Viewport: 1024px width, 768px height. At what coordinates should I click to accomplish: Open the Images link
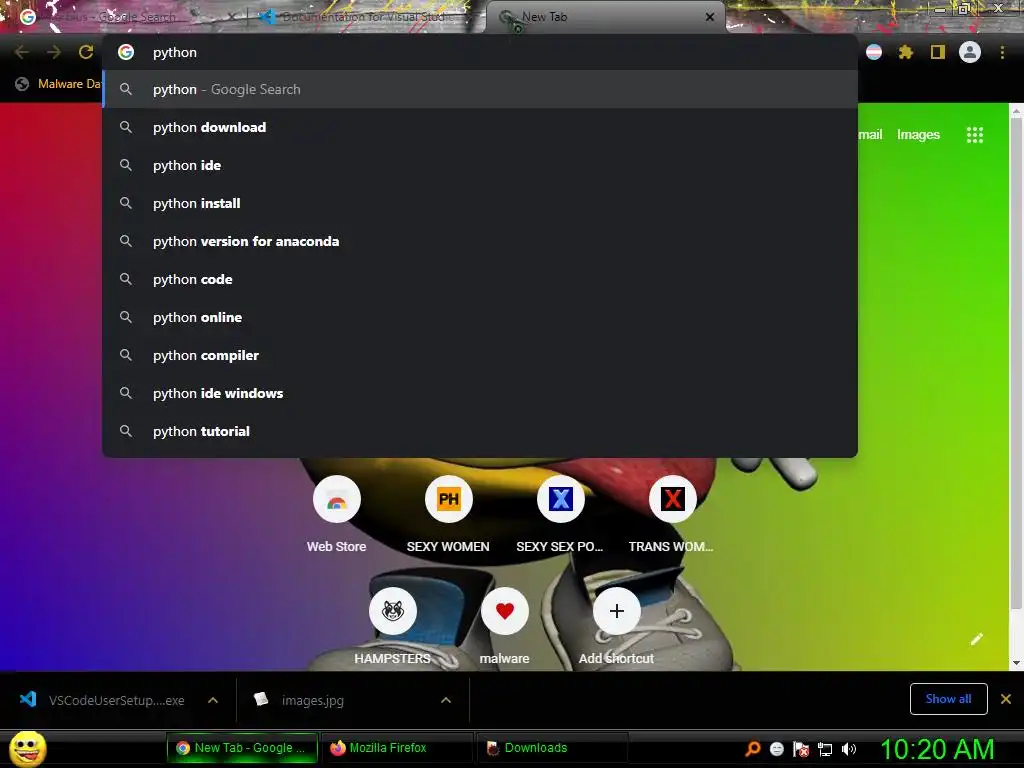918,135
